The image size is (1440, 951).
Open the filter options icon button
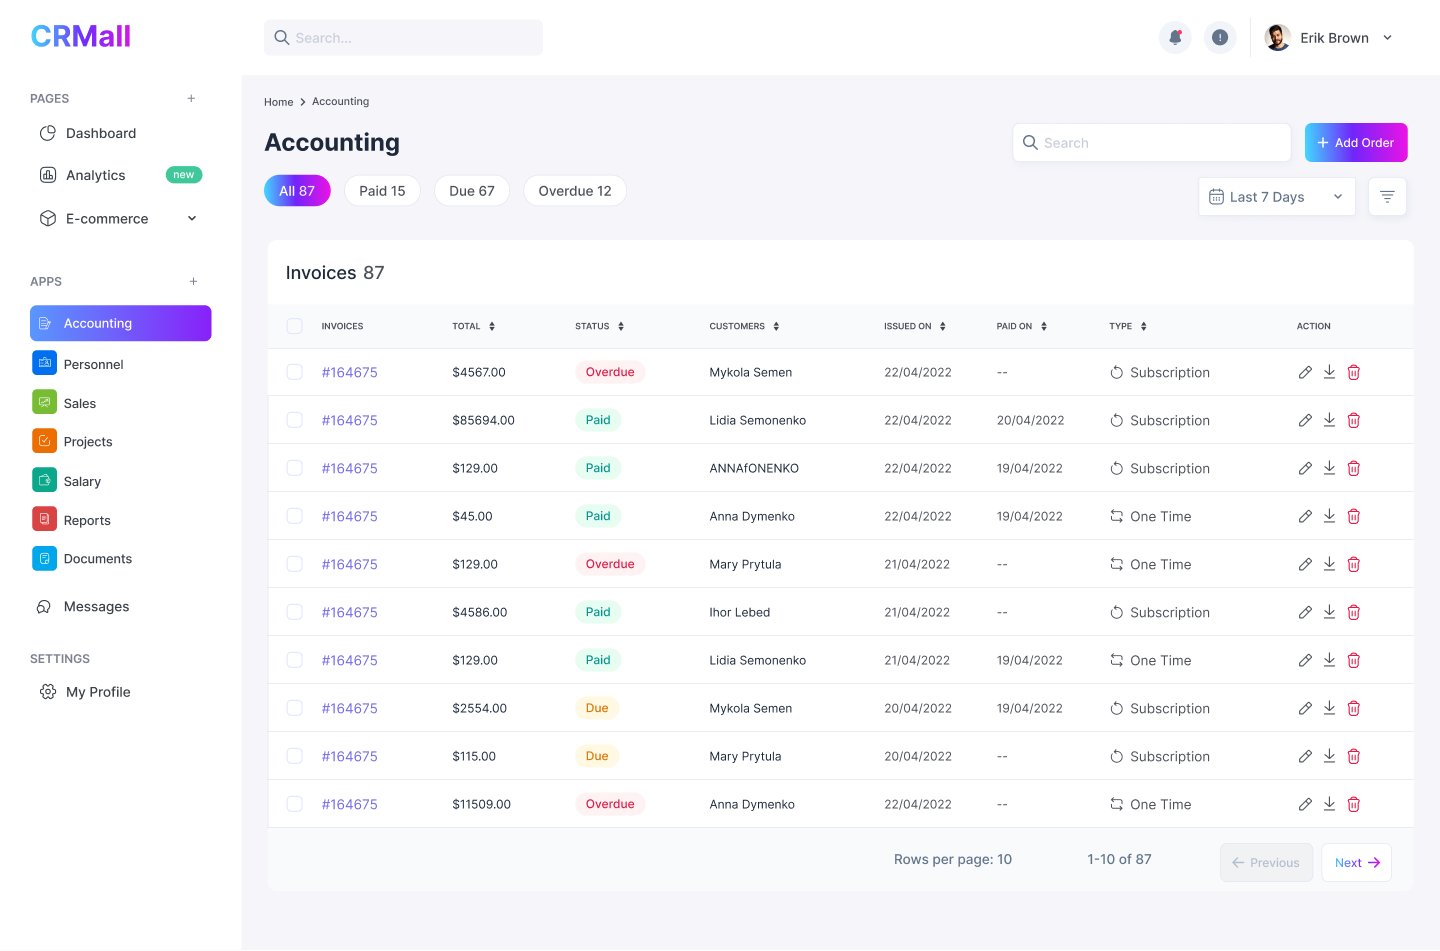pyautogui.click(x=1386, y=197)
